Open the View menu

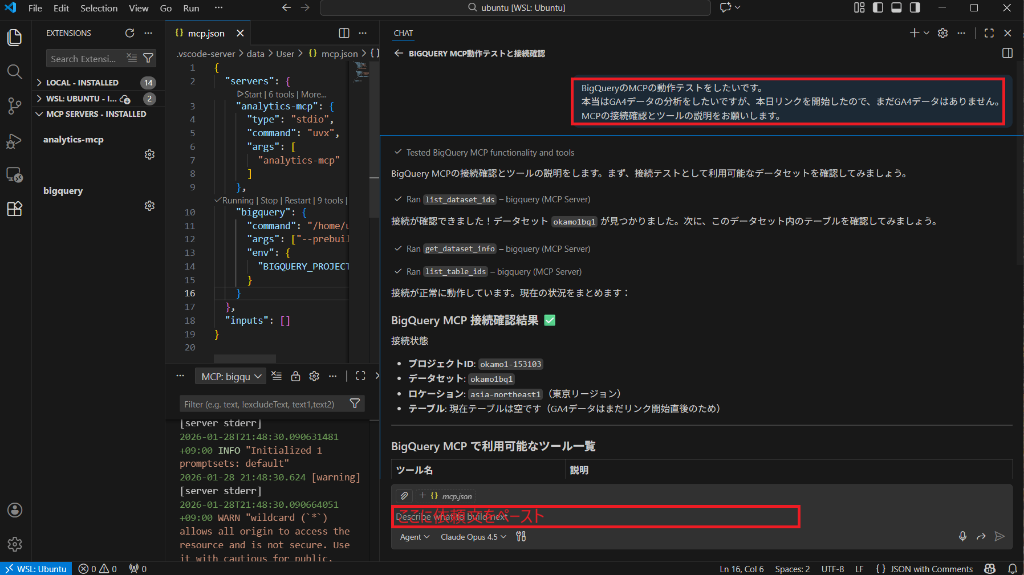coord(138,8)
